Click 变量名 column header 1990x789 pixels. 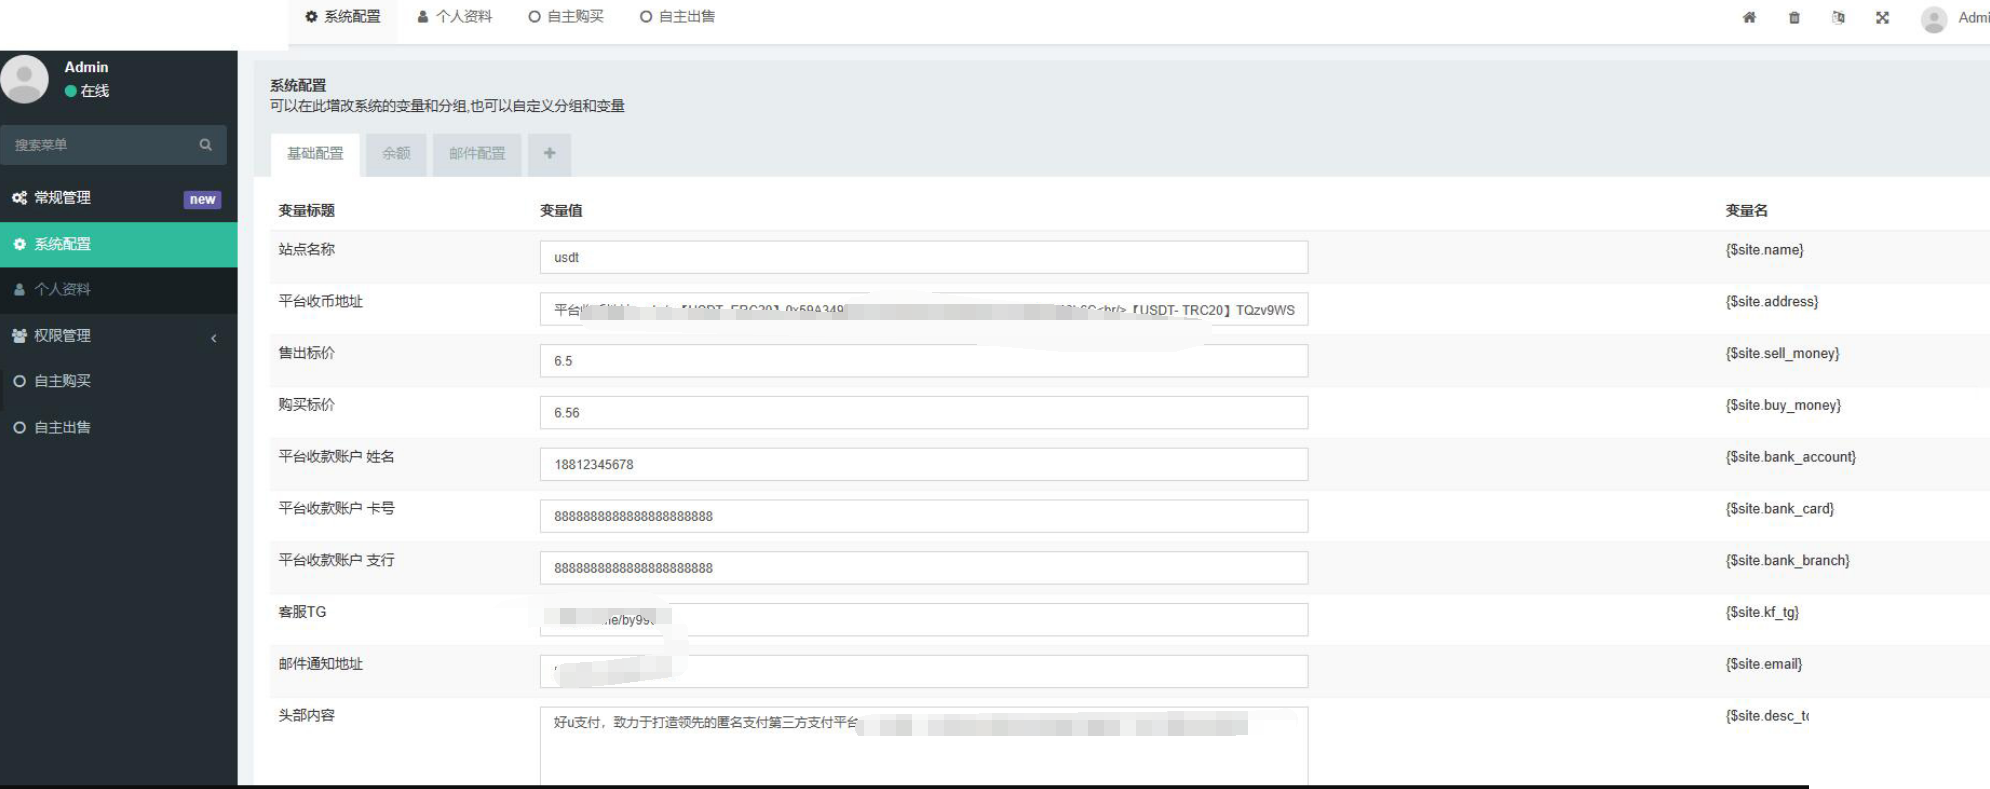click(x=1746, y=211)
